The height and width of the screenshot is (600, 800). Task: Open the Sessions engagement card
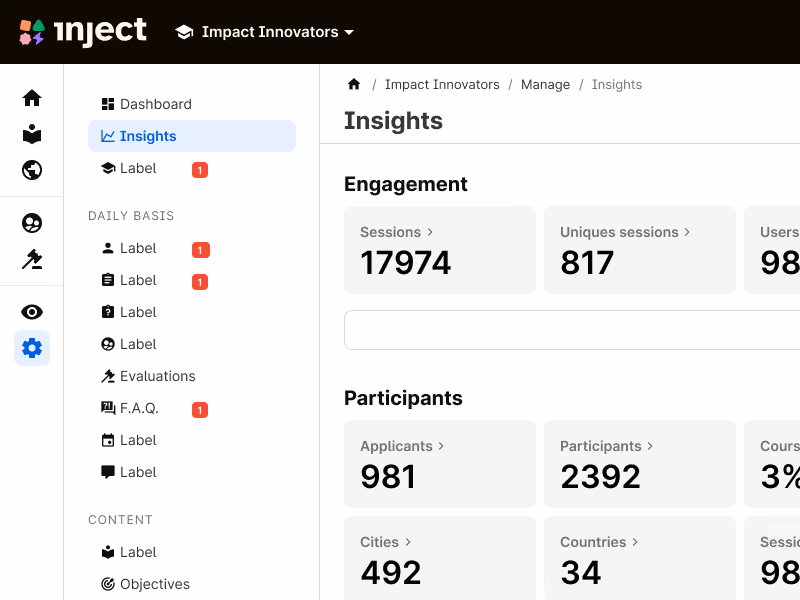point(440,250)
